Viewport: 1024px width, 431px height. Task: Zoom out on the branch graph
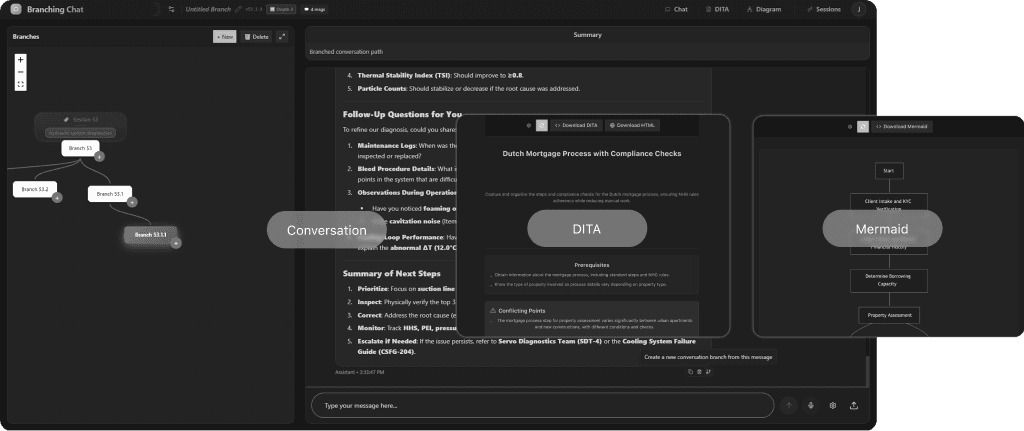pos(21,72)
